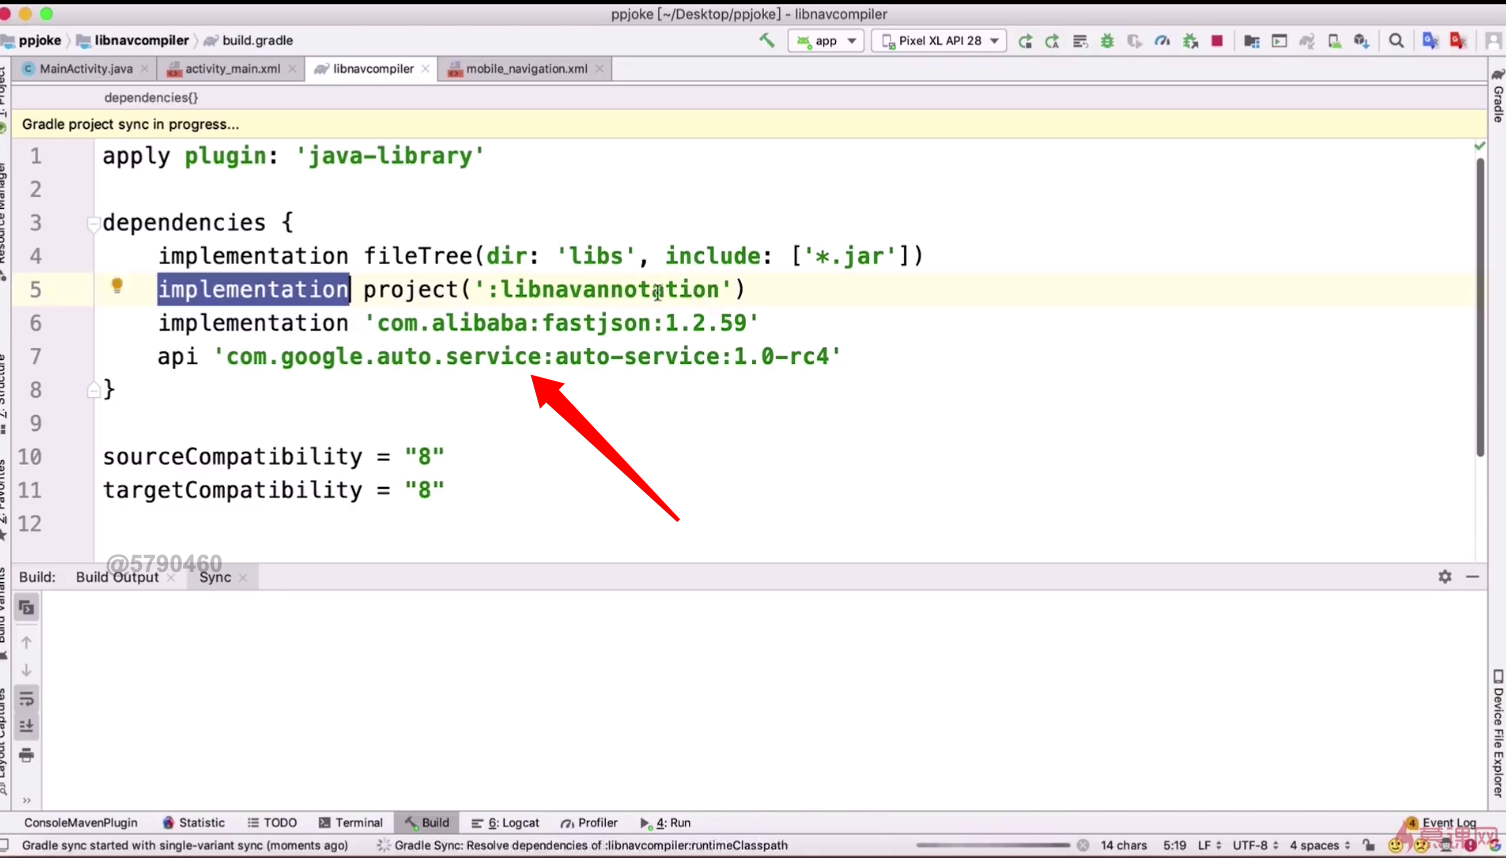Click the blue translate icon

[x=1430, y=41]
